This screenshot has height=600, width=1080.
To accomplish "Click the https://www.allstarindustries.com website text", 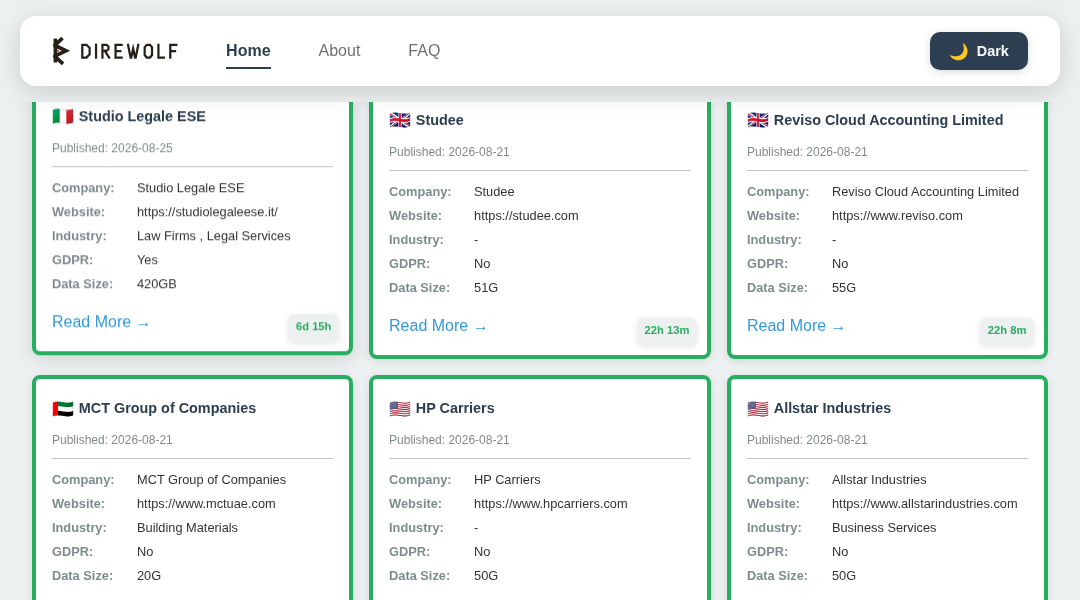I will point(924,504).
